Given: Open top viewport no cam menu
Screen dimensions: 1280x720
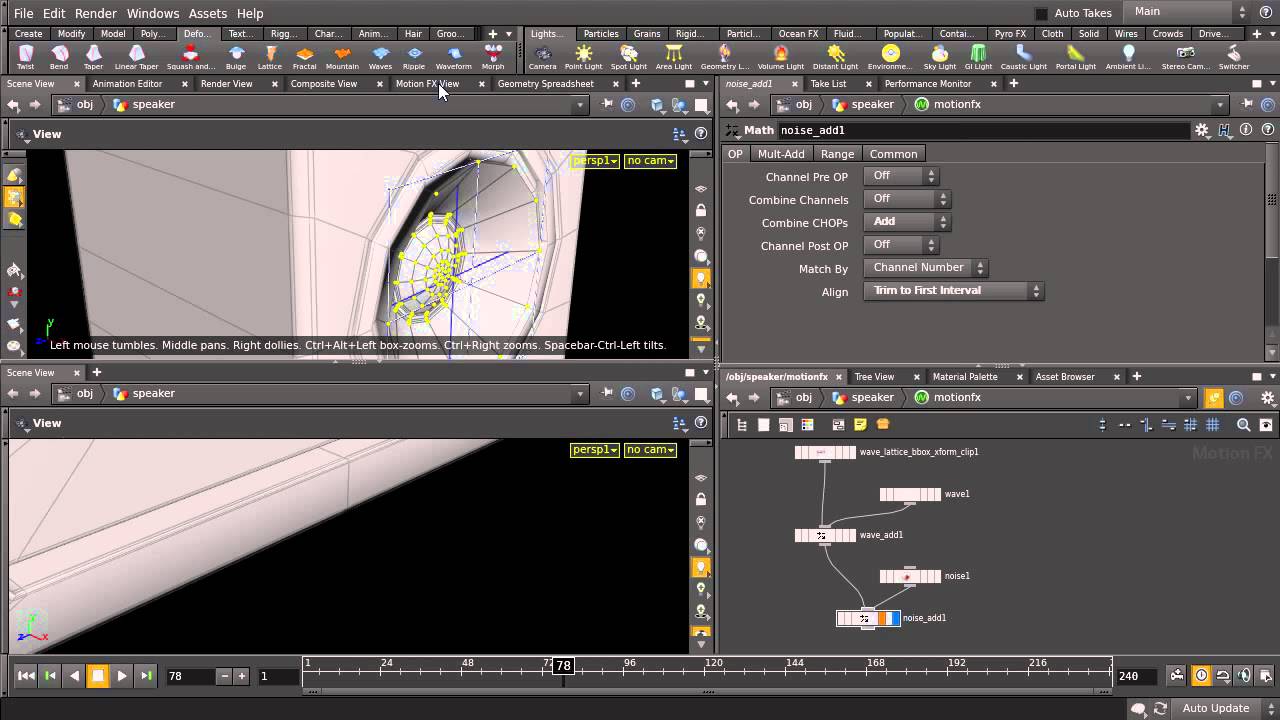Looking at the screenshot, I should [x=650, y=161].
